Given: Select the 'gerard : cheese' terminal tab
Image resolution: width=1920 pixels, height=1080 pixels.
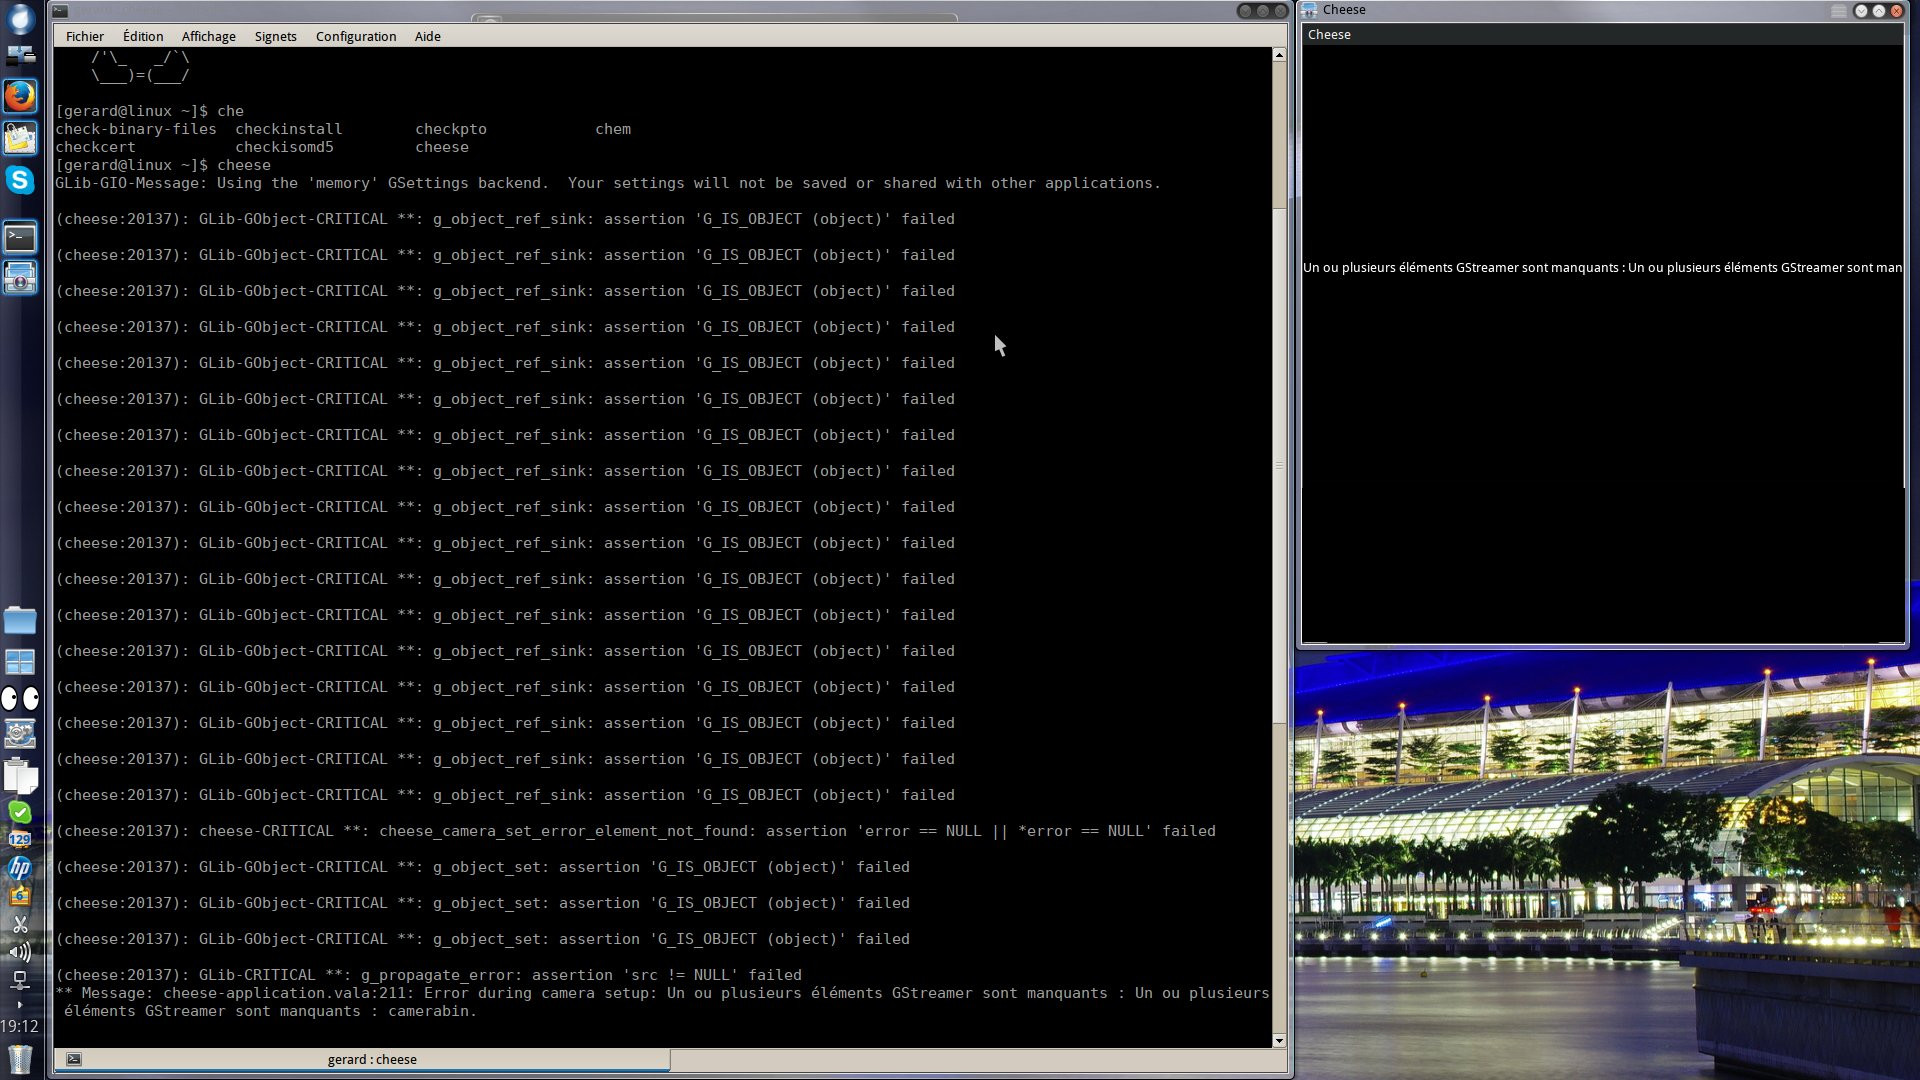Looking at the screenshot, I should pos(371,1059).
